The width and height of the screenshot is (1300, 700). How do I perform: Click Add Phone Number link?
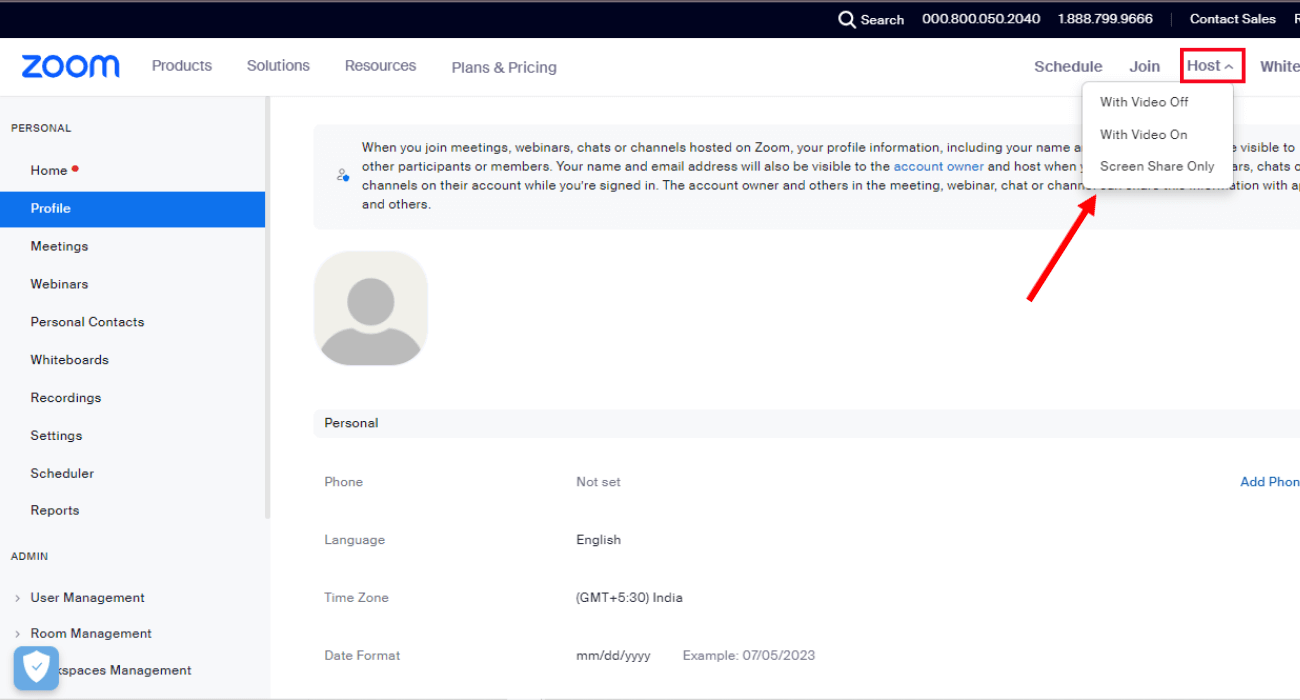click(1270, 482)
